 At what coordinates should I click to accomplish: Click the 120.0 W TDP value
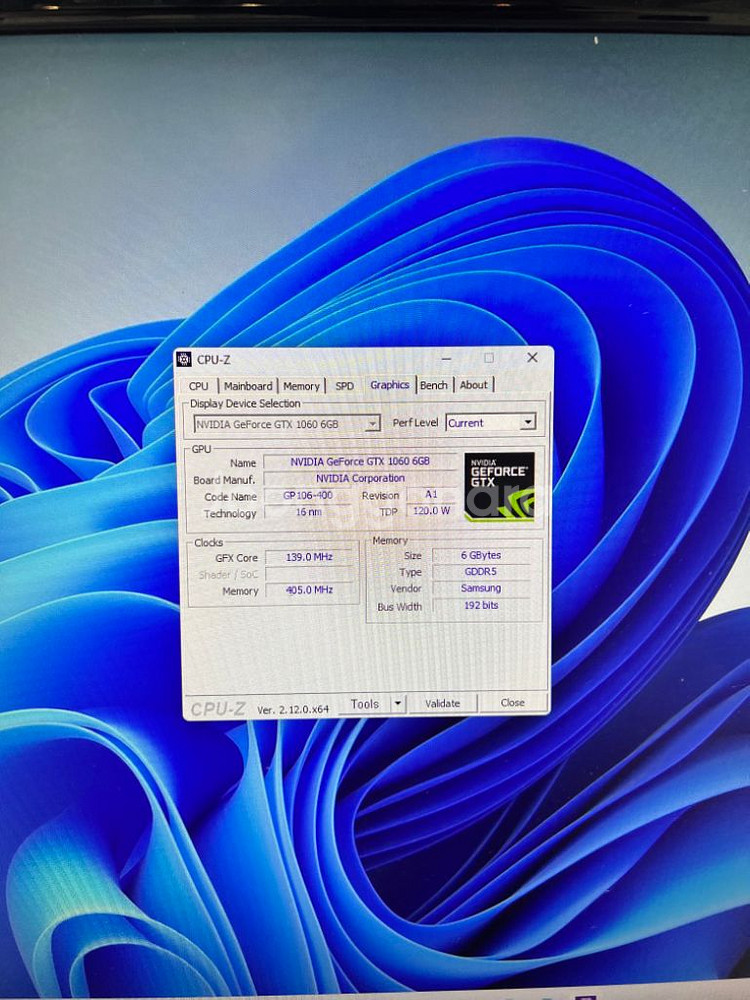point(431,511)
